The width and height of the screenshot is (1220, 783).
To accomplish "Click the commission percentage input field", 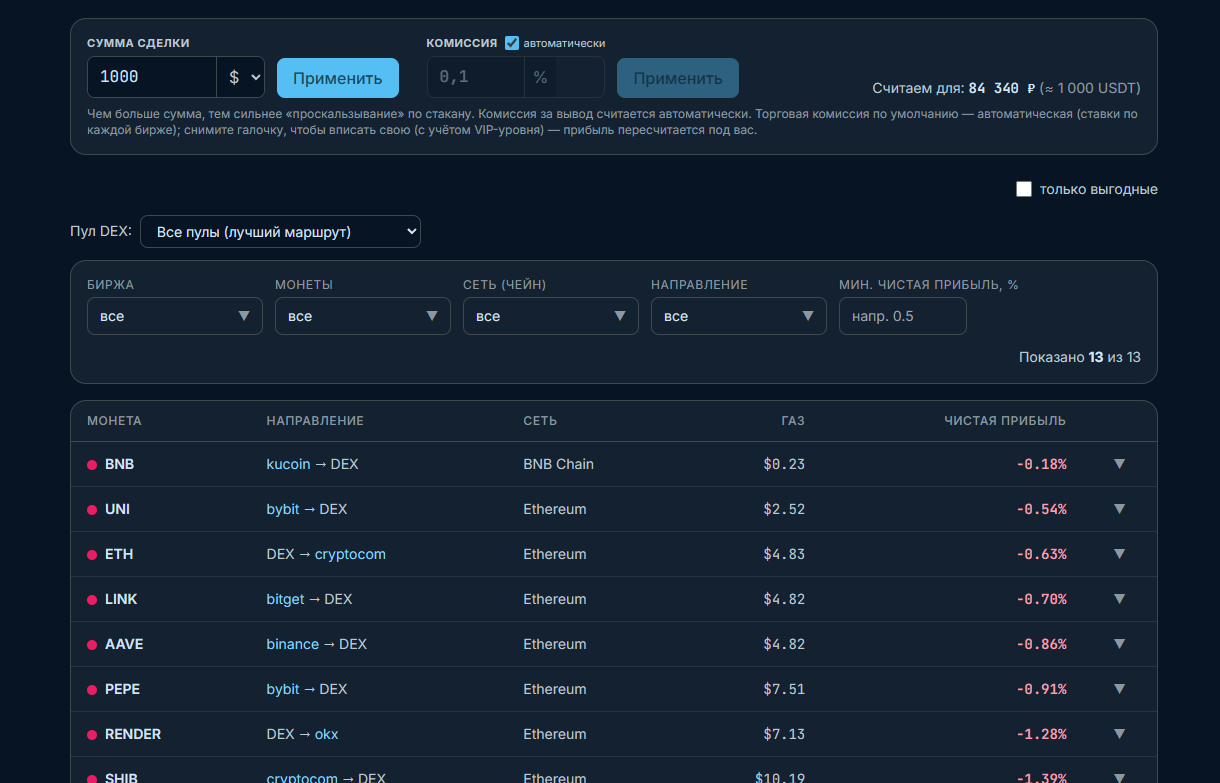I will pos(476,77).
